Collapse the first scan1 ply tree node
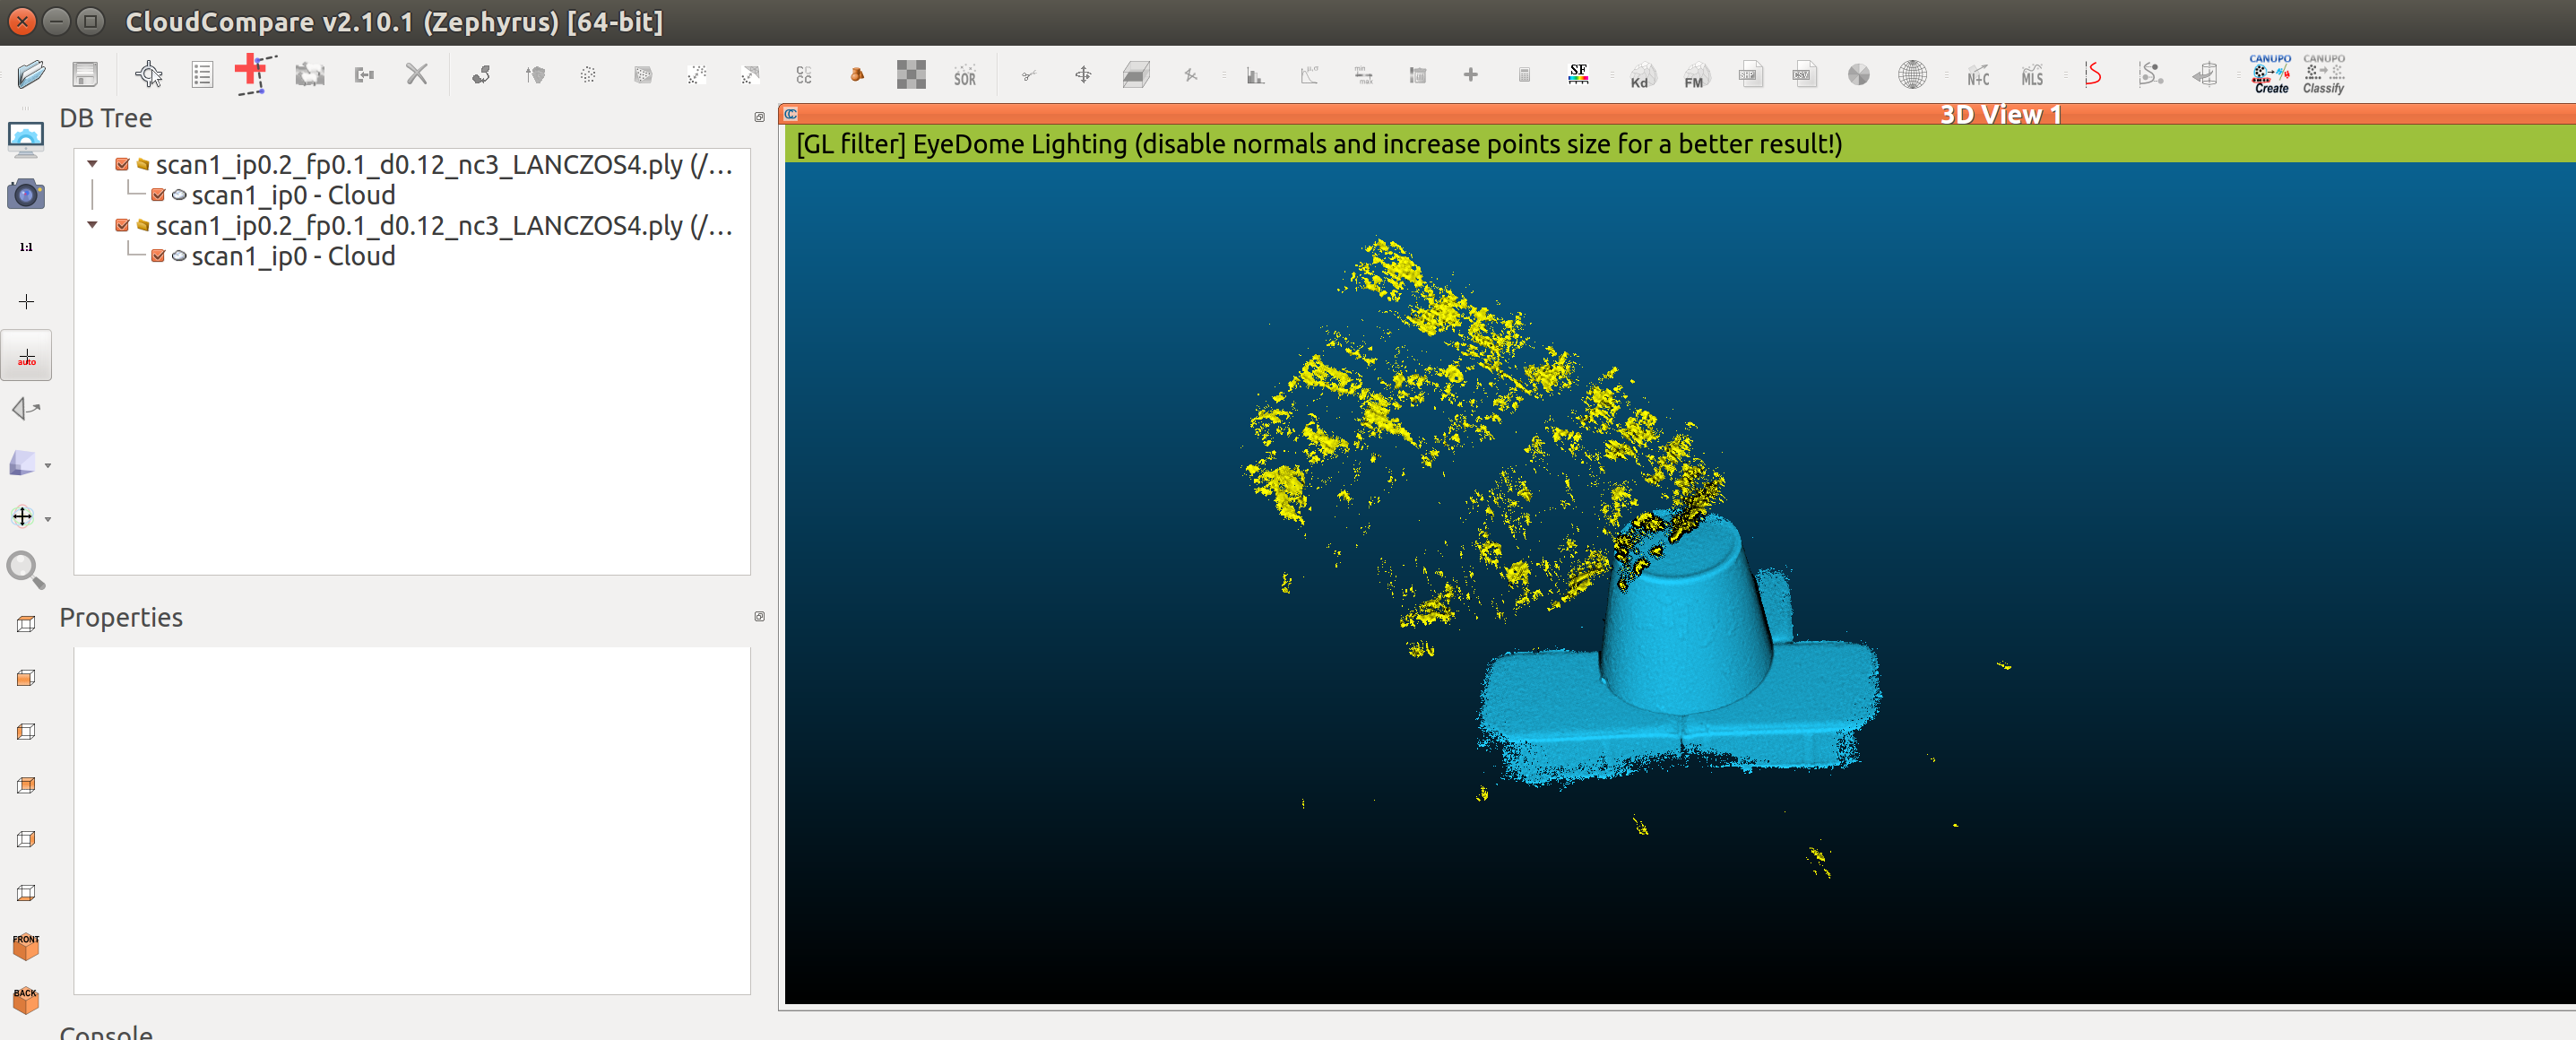2576x1040 pixels. point(93,164)
